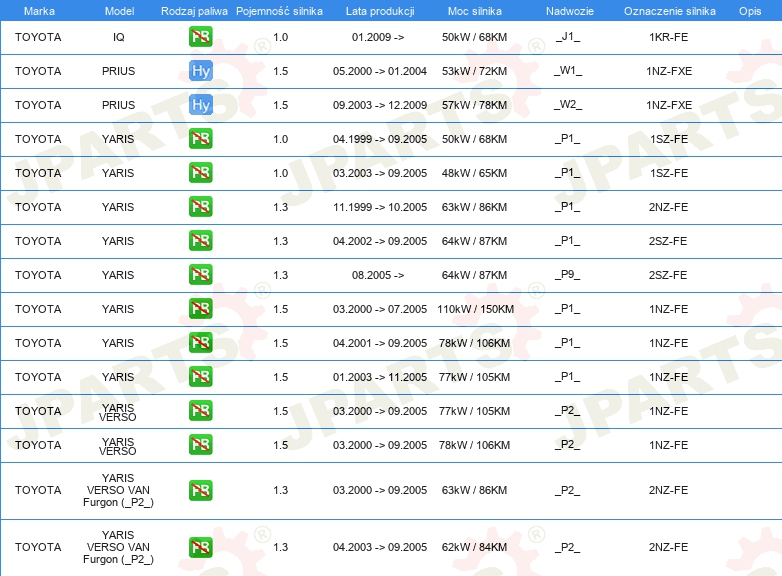Select YARIS VERSO in the 77kW row
Screen dimensions: 782x576
(x=118, y=412)
